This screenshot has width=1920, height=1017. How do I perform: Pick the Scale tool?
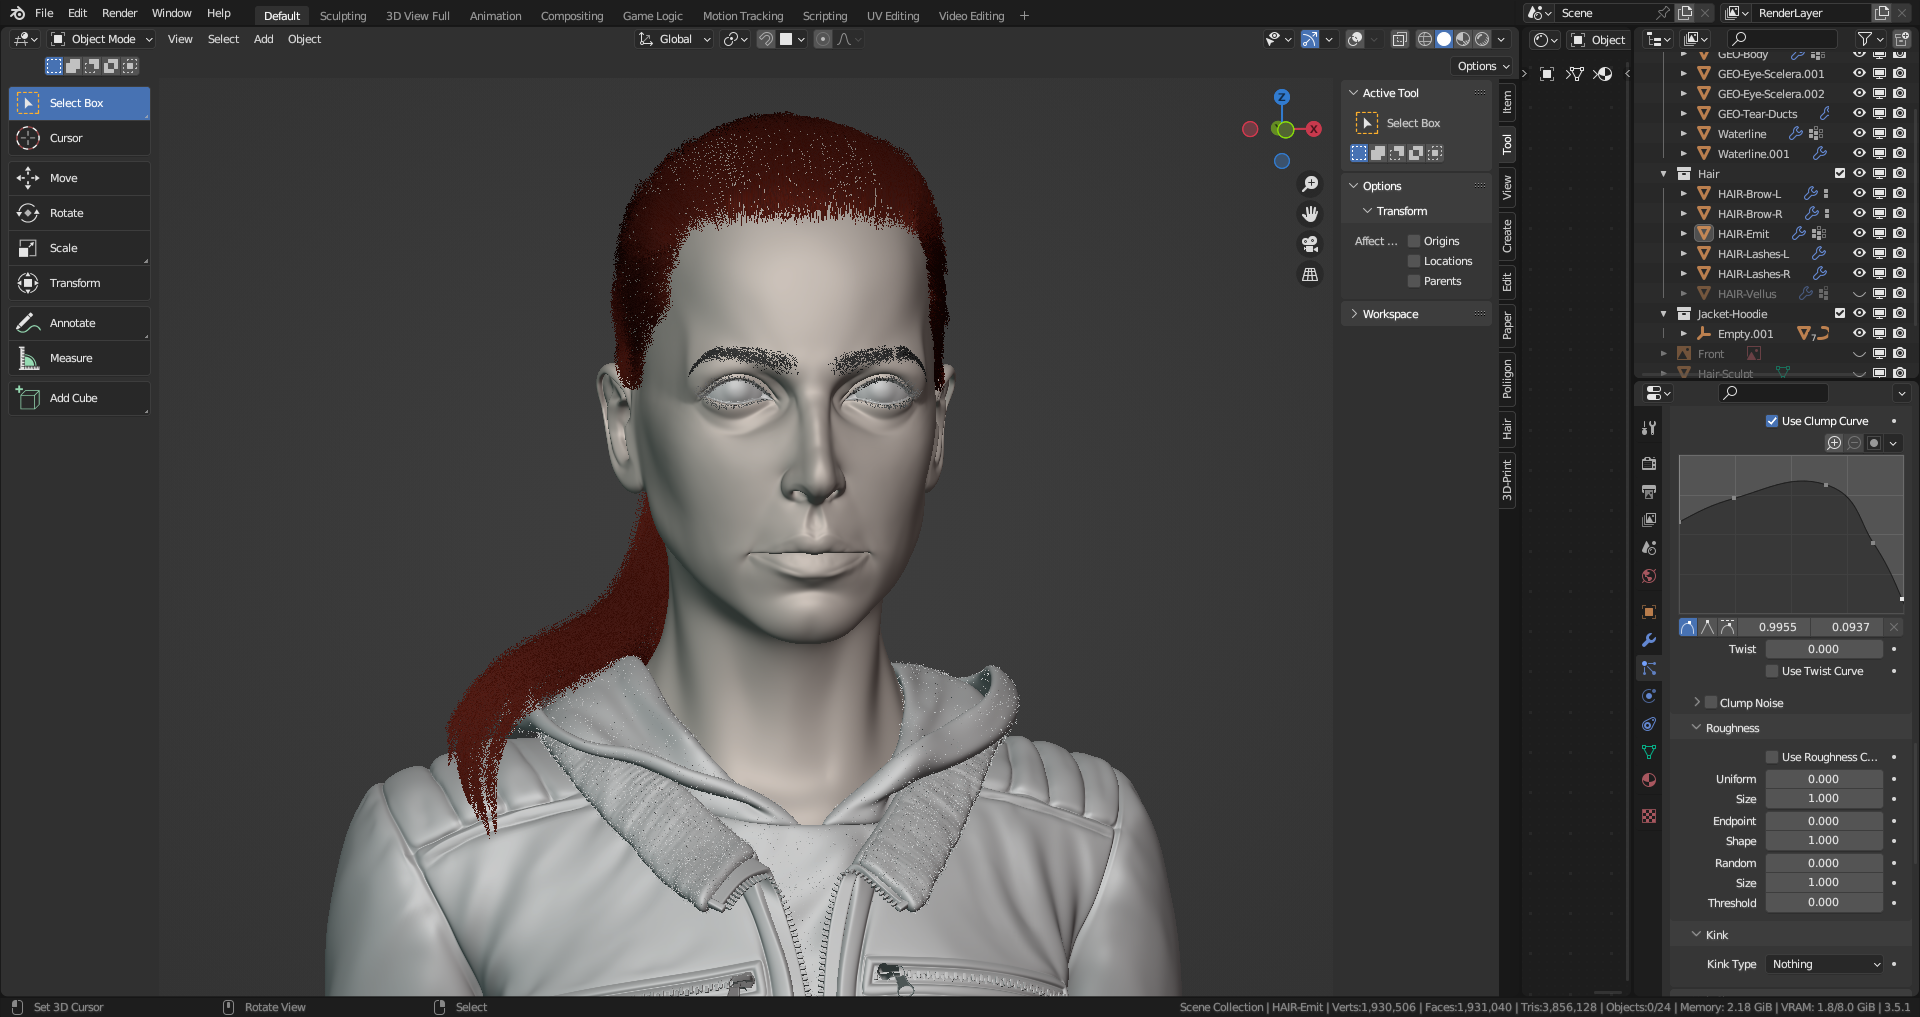pyautogui.click(x=79, y=248)
